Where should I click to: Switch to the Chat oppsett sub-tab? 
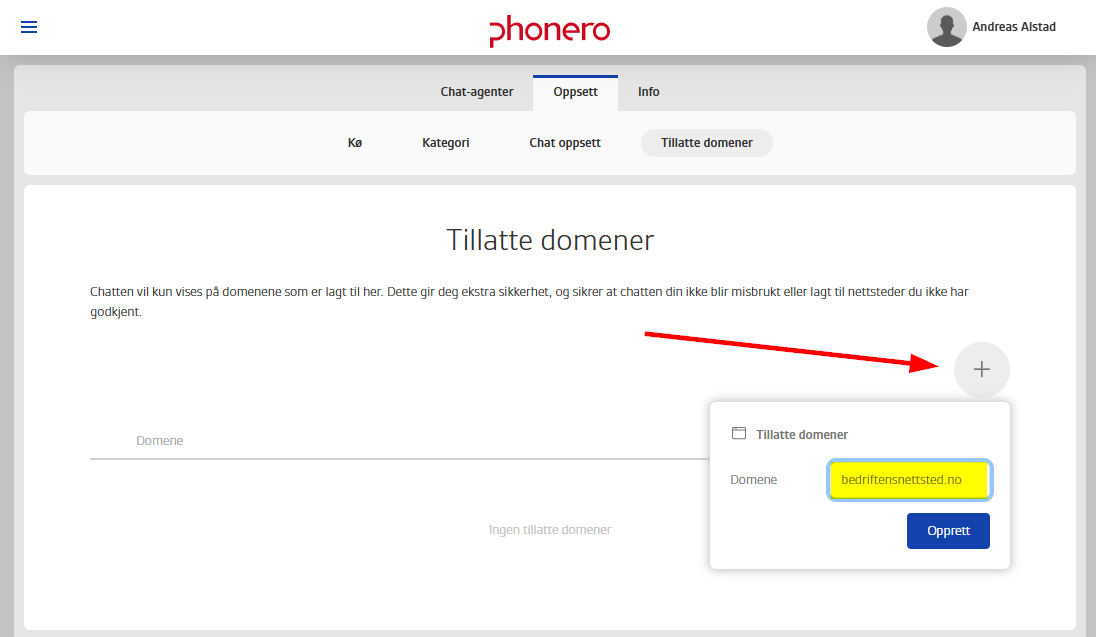pyautogui.click(x=565, y=143)
